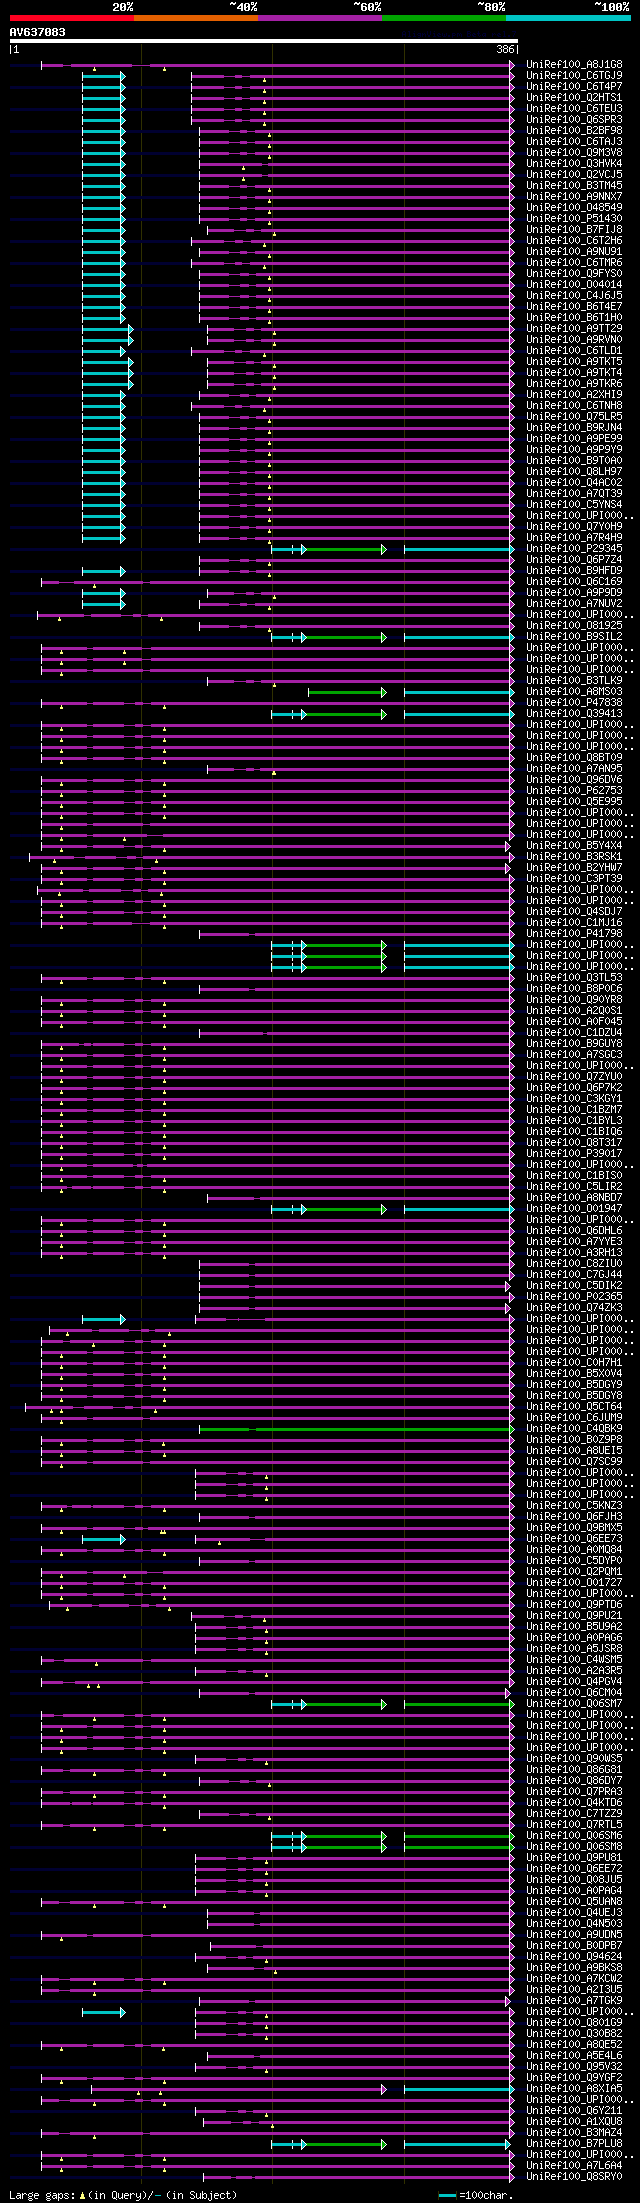Select the label UniRef100_B7FIJ8
The width and height of the screenshot is (640, 2203).
pos(574,229)
